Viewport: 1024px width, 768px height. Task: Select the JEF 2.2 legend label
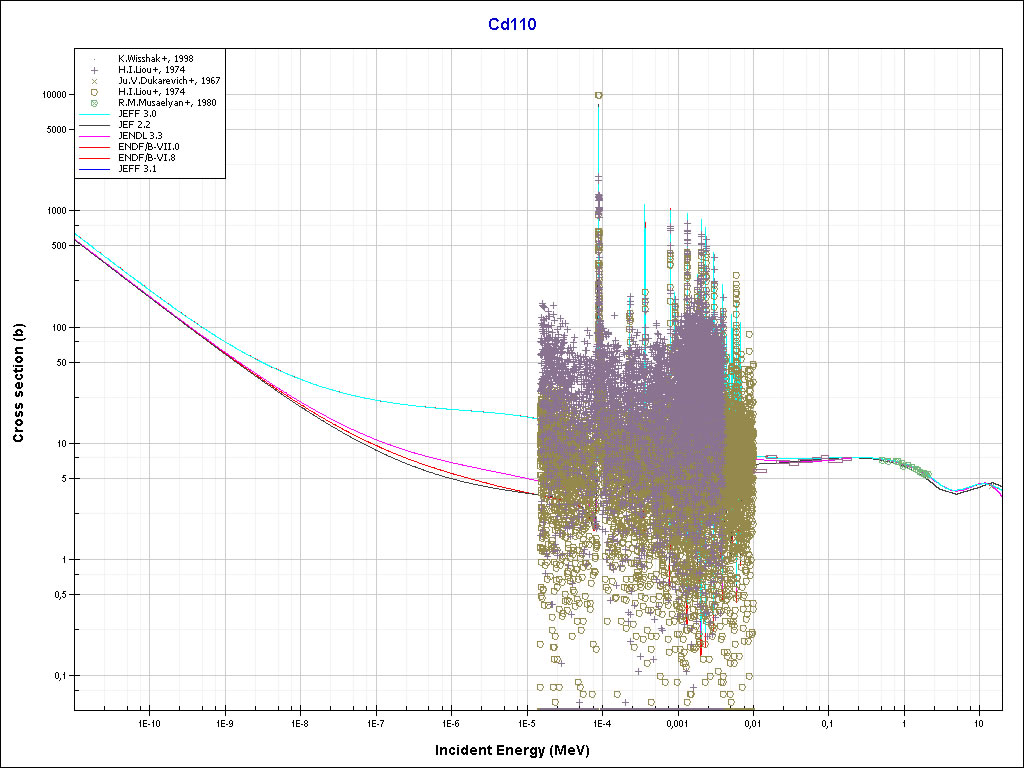coord(133,125)
